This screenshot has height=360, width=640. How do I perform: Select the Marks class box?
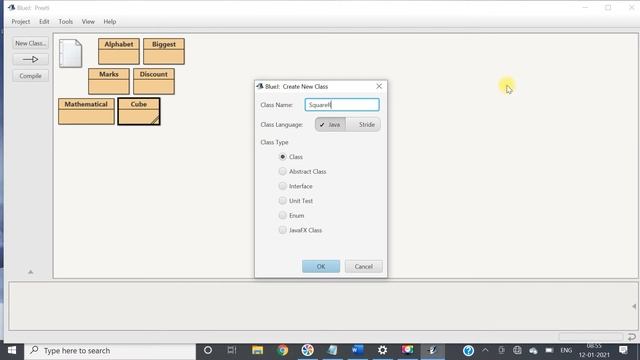pyautogui.click(x=109, y=81)
